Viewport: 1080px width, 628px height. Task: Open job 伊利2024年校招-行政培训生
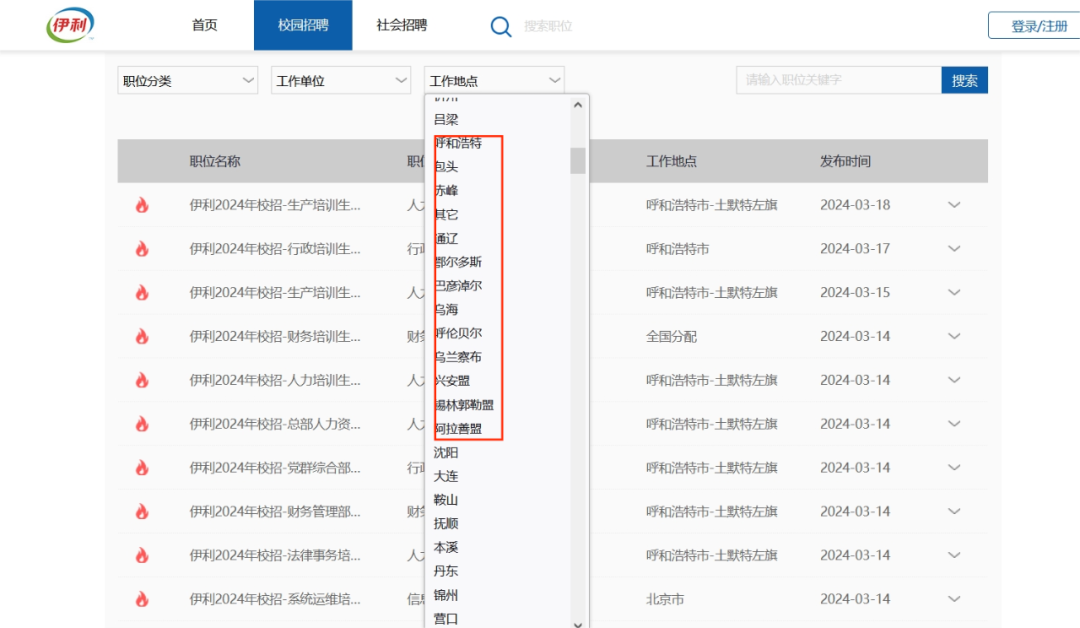(x=275, y=249)
